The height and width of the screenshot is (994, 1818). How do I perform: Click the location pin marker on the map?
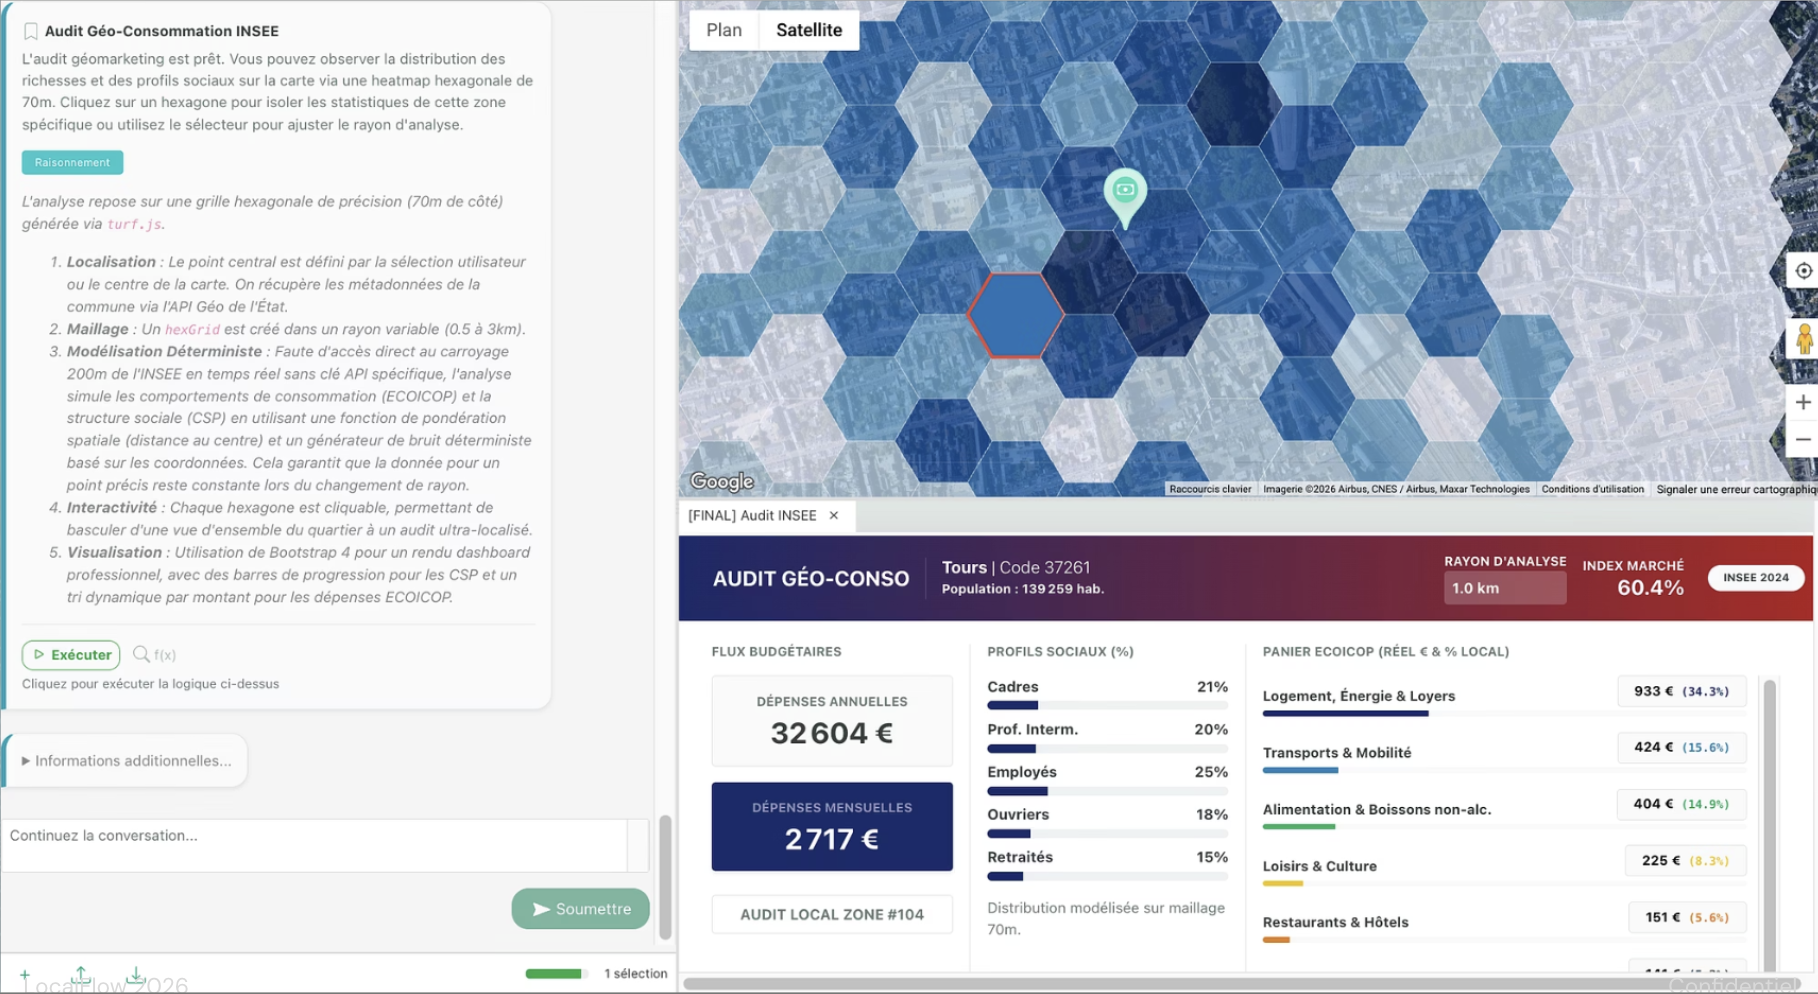(x=1125, y=198)
